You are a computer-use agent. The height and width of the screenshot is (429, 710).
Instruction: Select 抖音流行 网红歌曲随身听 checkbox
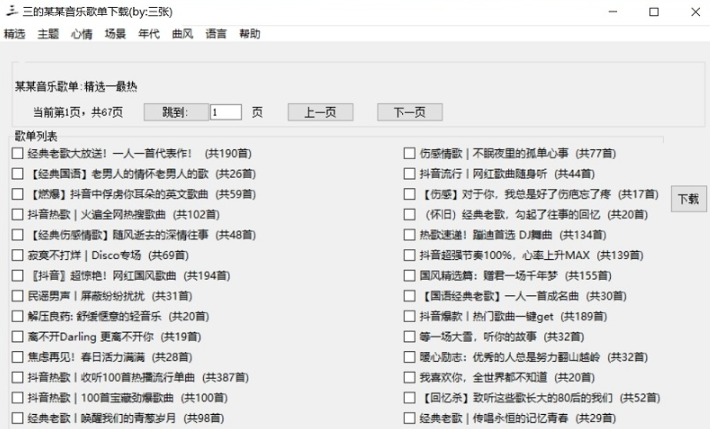coord(409,174)
